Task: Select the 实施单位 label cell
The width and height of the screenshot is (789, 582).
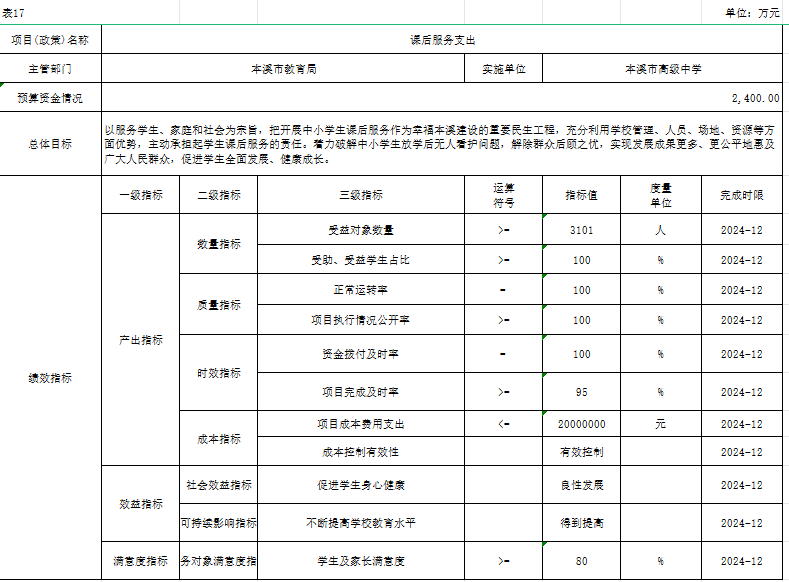Action: 504,68
